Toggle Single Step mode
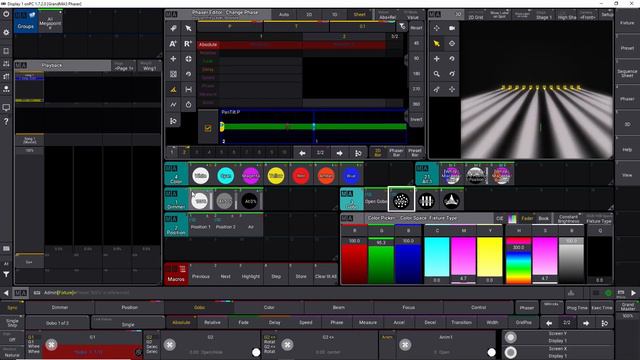 (x=12, y=323)
